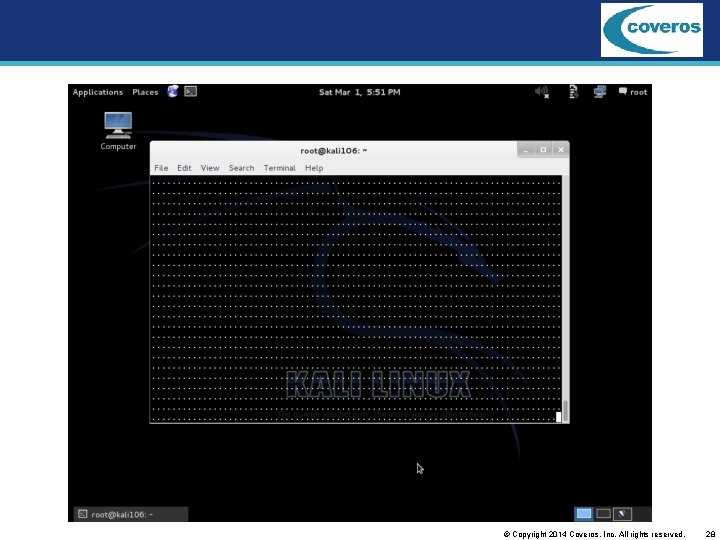Click the system tray icon beside the volume icon
Viewport: 720px width, 540px height.
pyautogui.click(x=574, y=92)
